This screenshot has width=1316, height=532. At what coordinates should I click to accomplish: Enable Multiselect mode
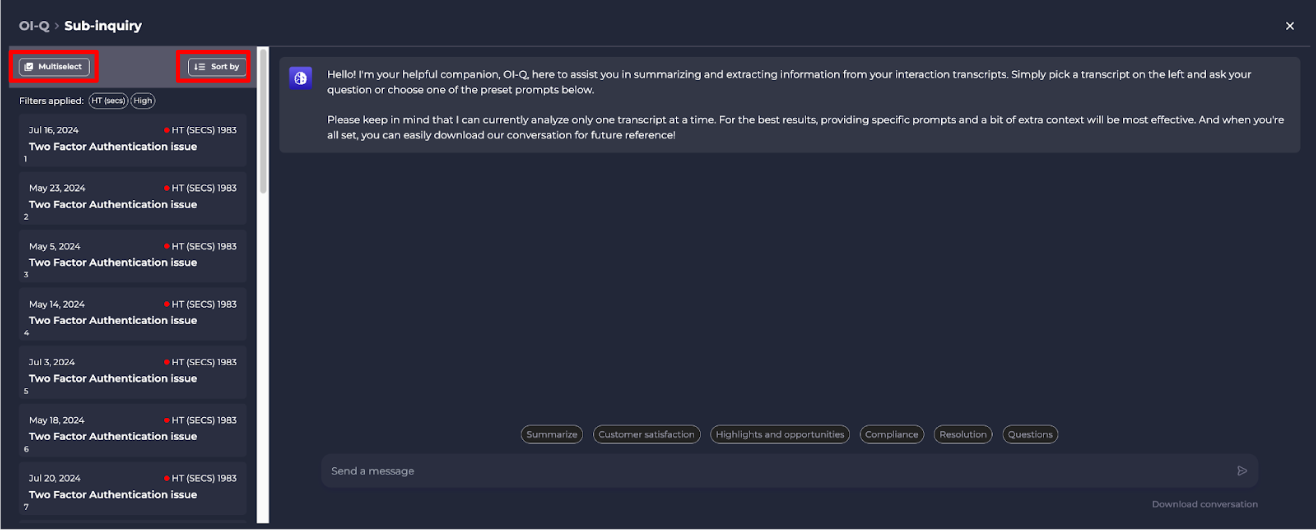pos(55,67)
